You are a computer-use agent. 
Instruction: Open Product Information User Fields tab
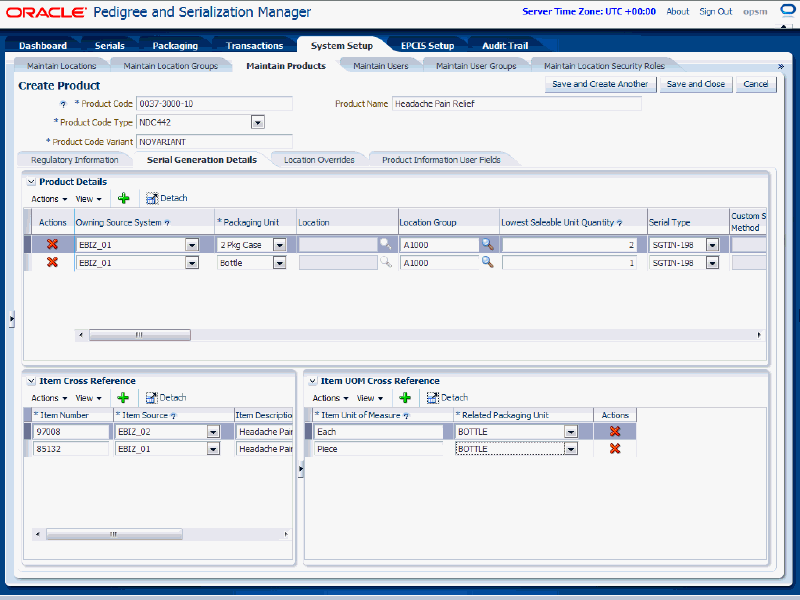pos(441,160)
